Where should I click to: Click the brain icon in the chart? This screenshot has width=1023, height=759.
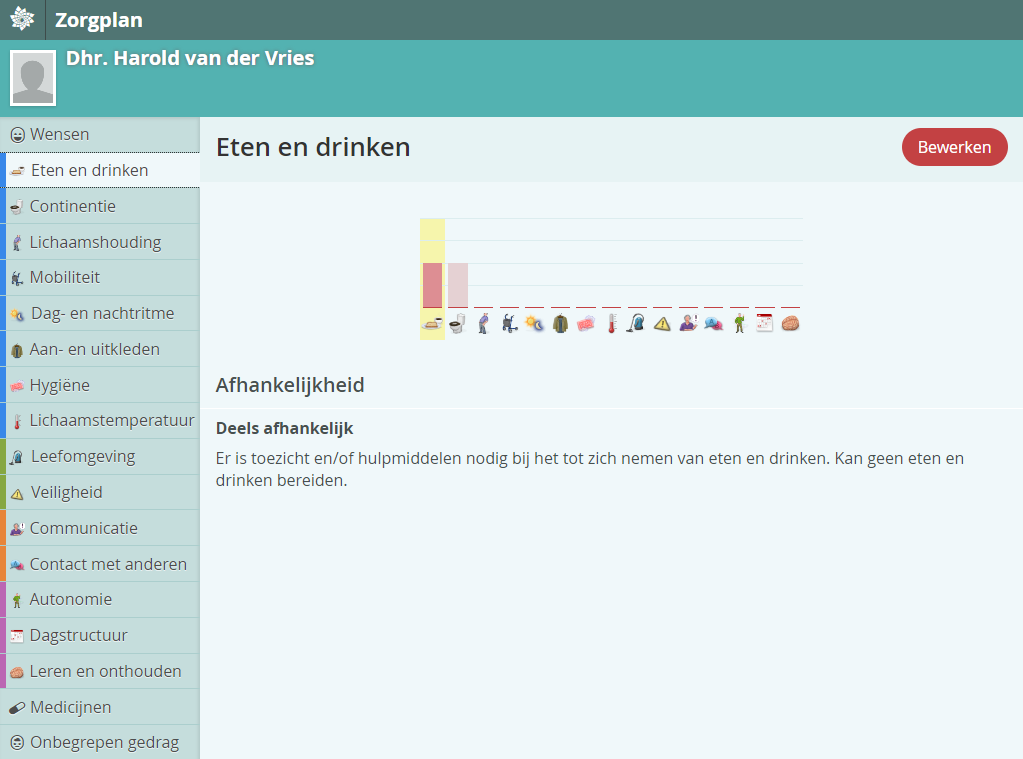click(x=790, y=323)
